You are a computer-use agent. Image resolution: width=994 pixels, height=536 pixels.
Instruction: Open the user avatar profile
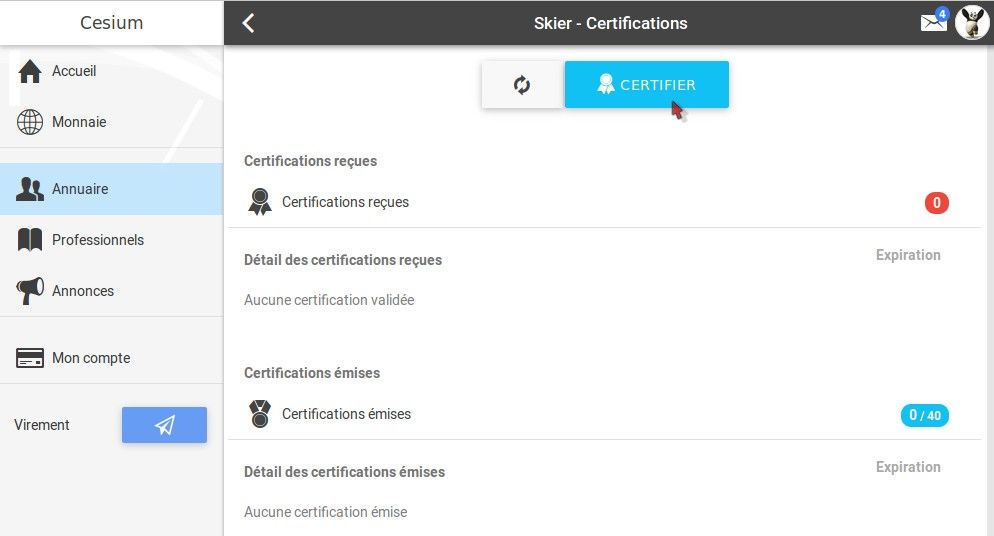point(972,23)
